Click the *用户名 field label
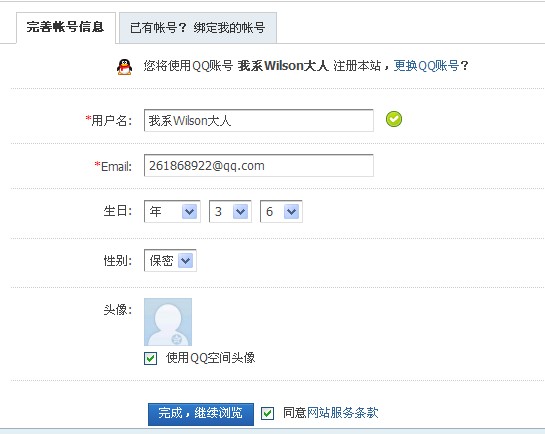Screen dimensions: 545x434 coord(108,121)
